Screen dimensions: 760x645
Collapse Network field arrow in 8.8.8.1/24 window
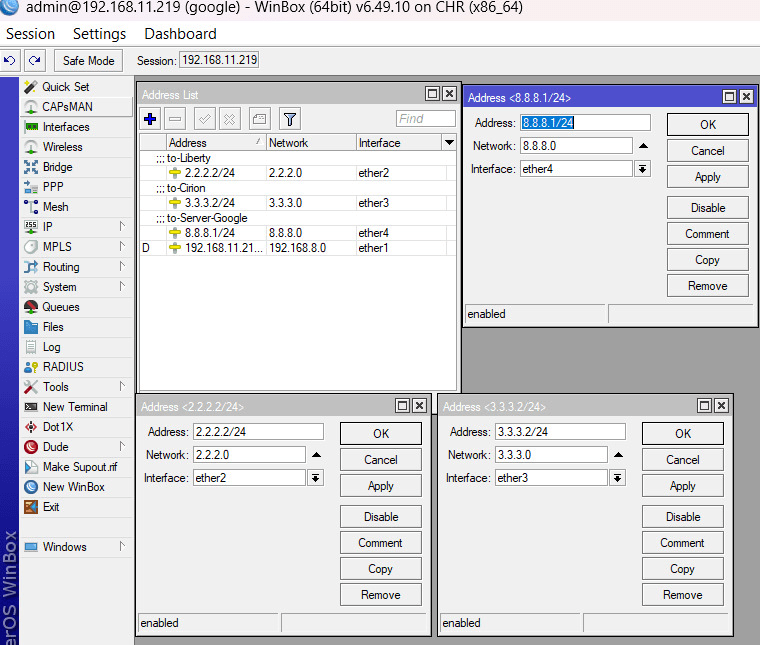[x=643, y=146]
